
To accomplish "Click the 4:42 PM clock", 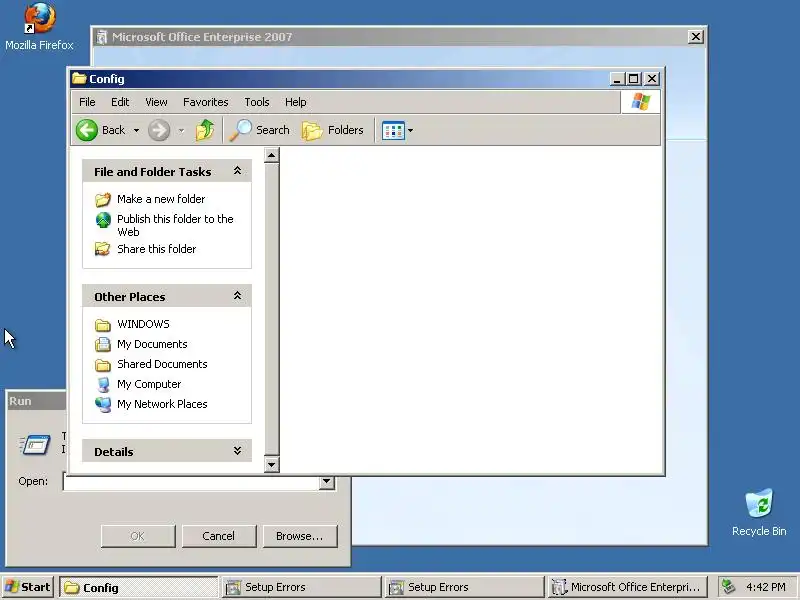I will [x=766, y=587].
